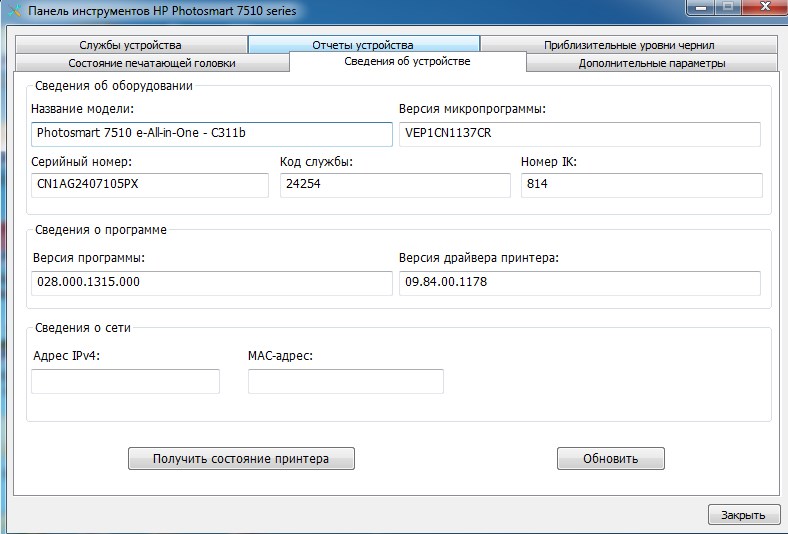Select Сведения об устройстве tab
The height and width of the screenshot is (534, 788).
[x=408, y=61]
